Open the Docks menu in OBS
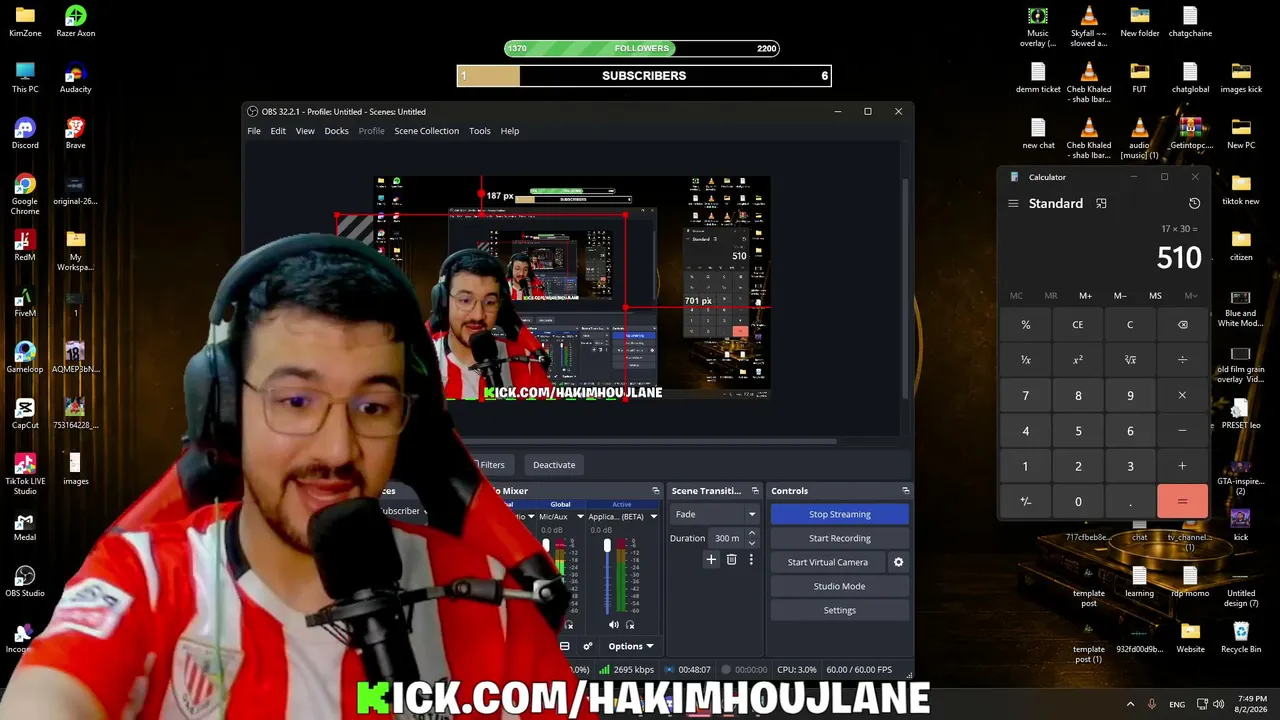Viewport: 1280px width, 720px height. click(x=336, y=131)
